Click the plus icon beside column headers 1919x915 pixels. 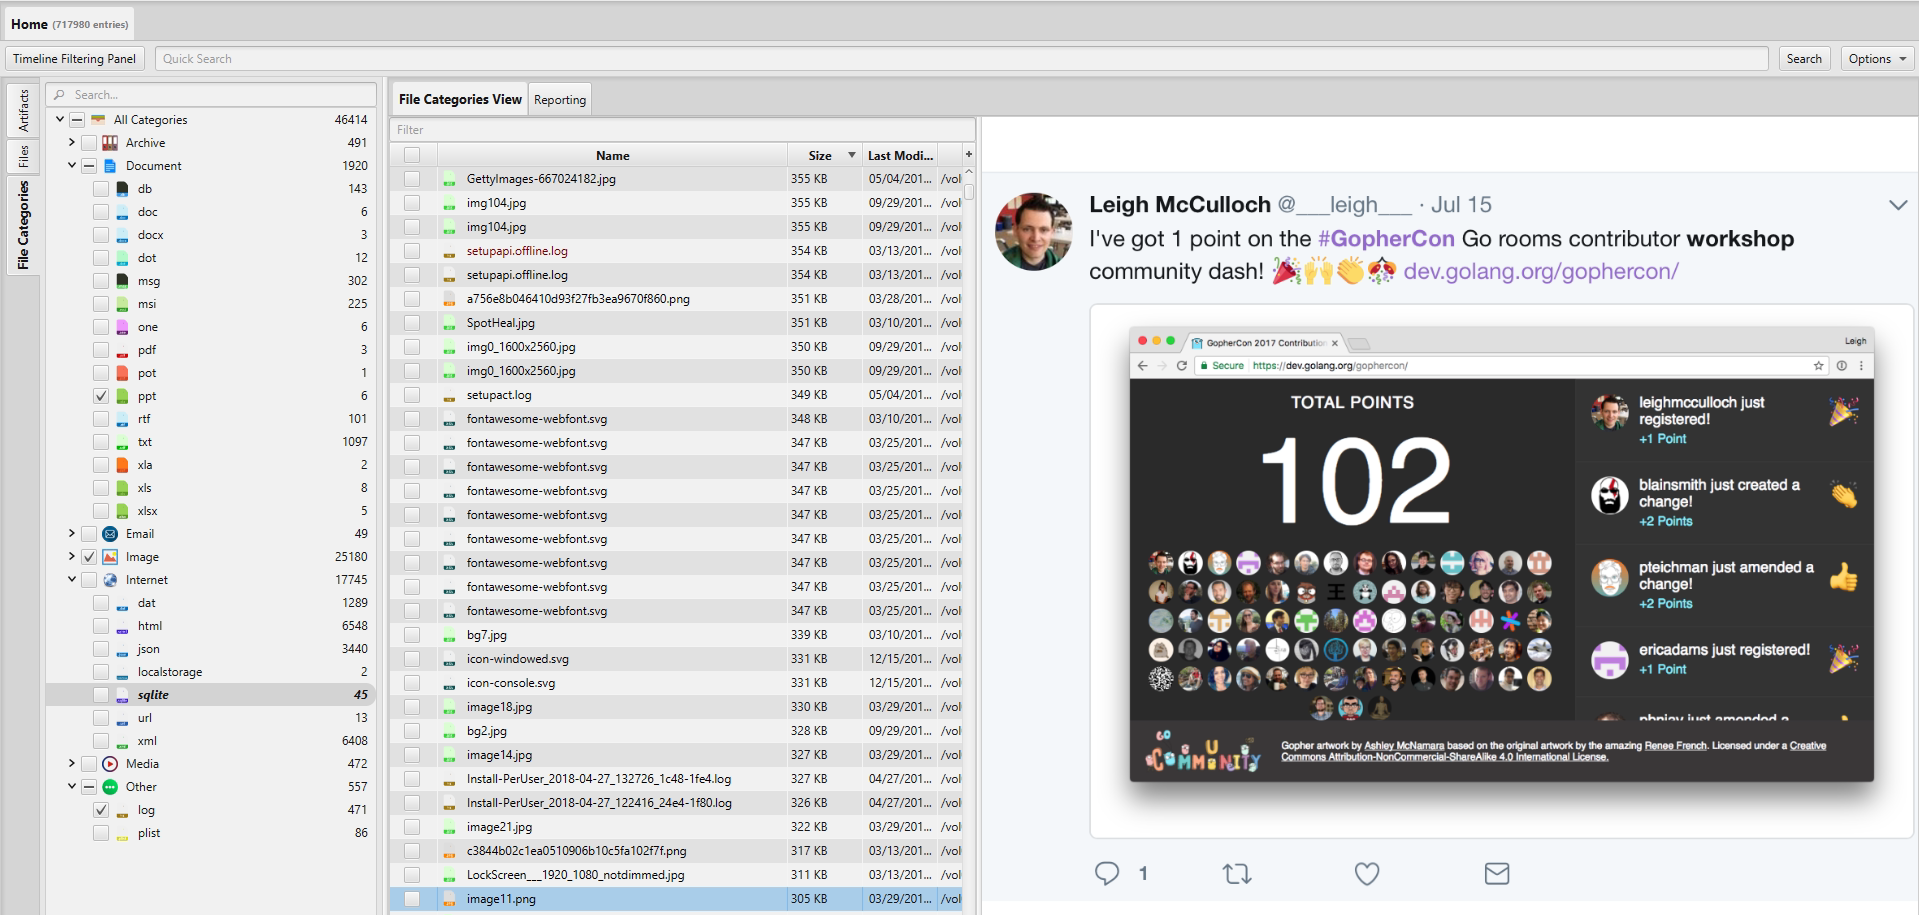pos(968,155)
